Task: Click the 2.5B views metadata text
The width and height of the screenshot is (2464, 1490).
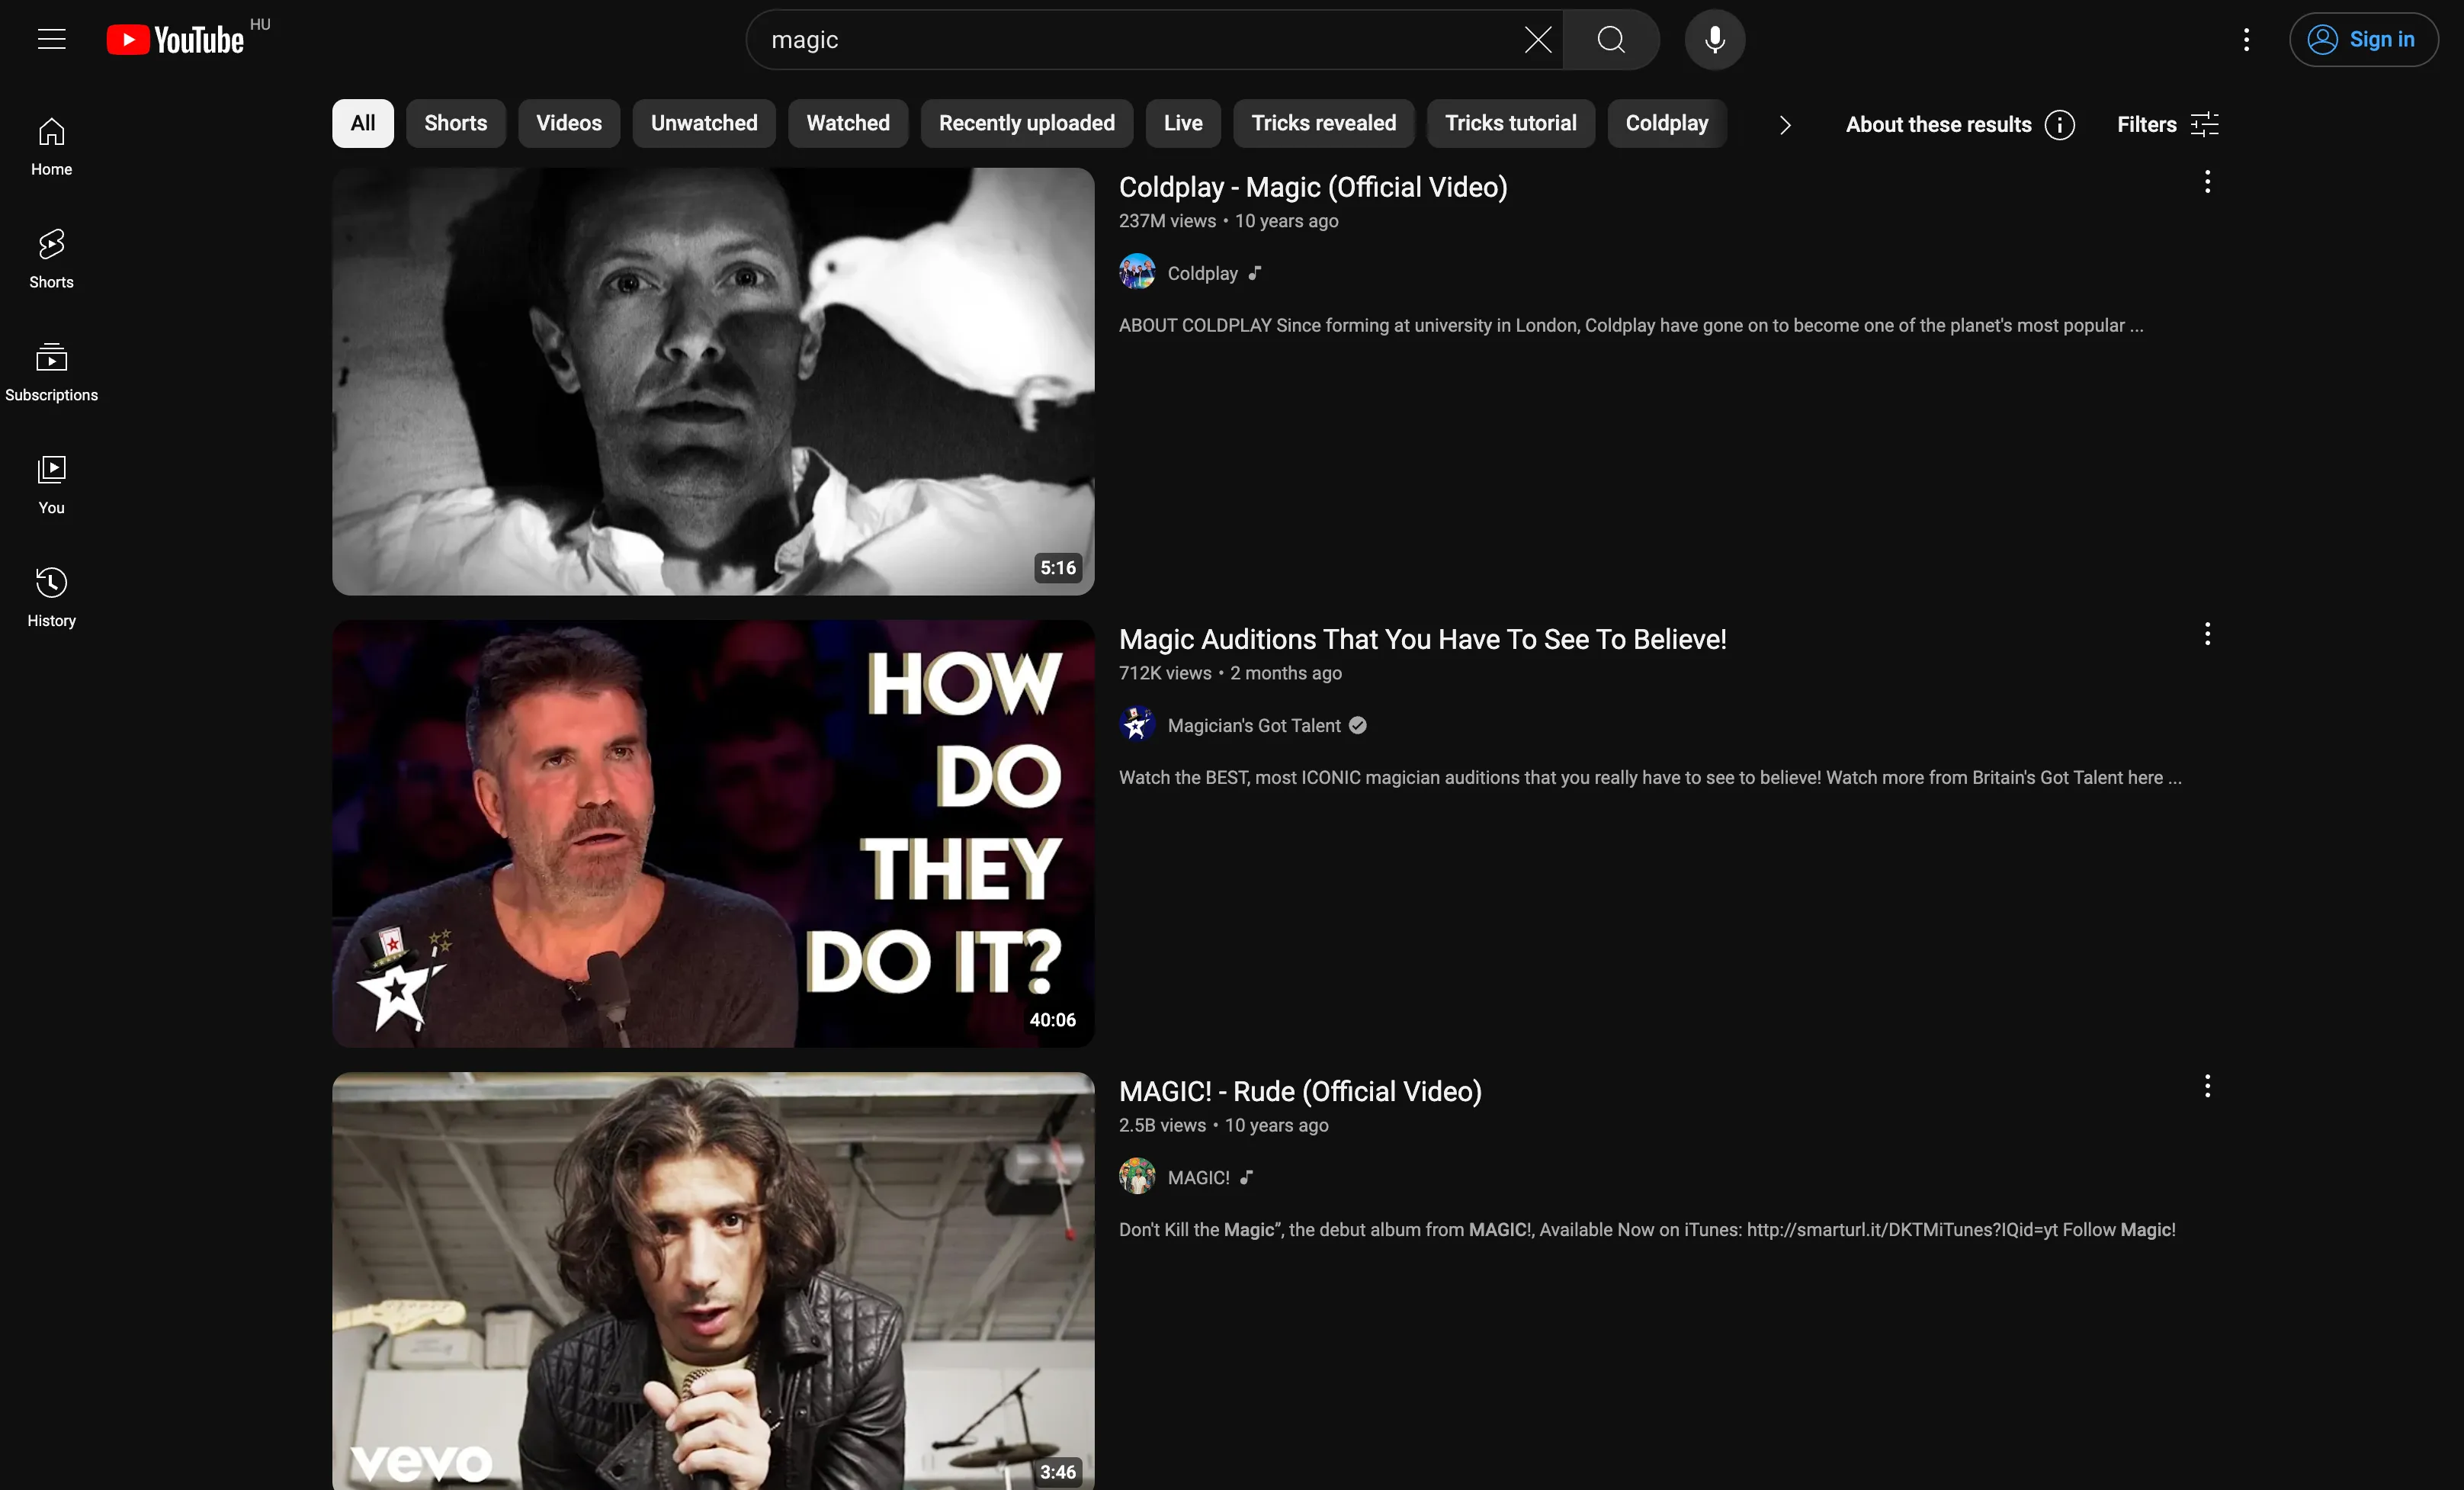Action: [1162, 1125]
